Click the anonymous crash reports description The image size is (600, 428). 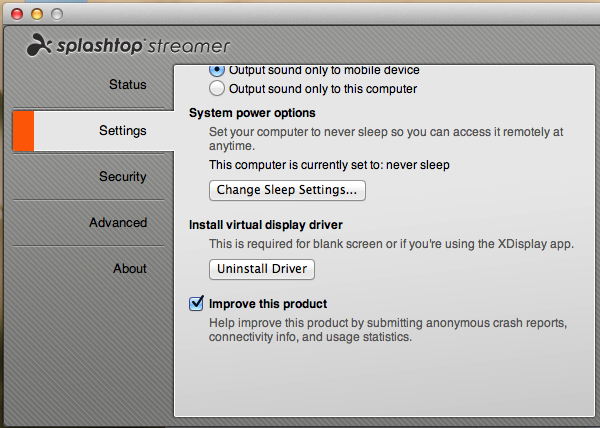tap(388, 330)
